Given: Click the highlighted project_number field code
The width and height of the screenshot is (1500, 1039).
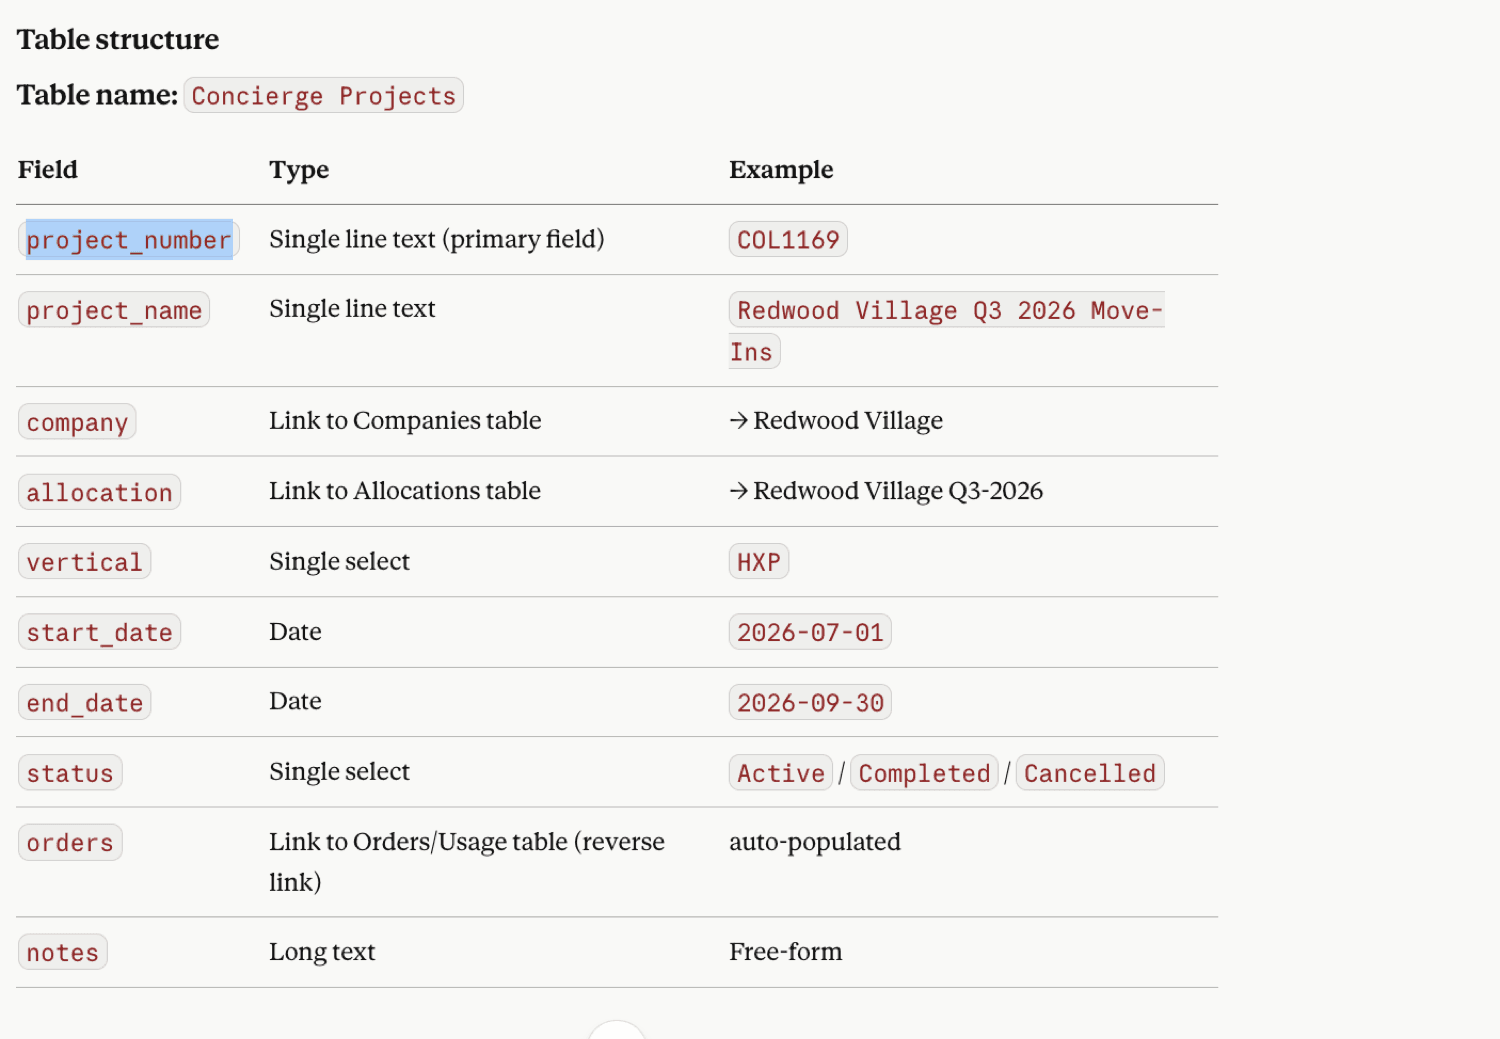Looking at the screenshot, I should click(x=129, y=240).
